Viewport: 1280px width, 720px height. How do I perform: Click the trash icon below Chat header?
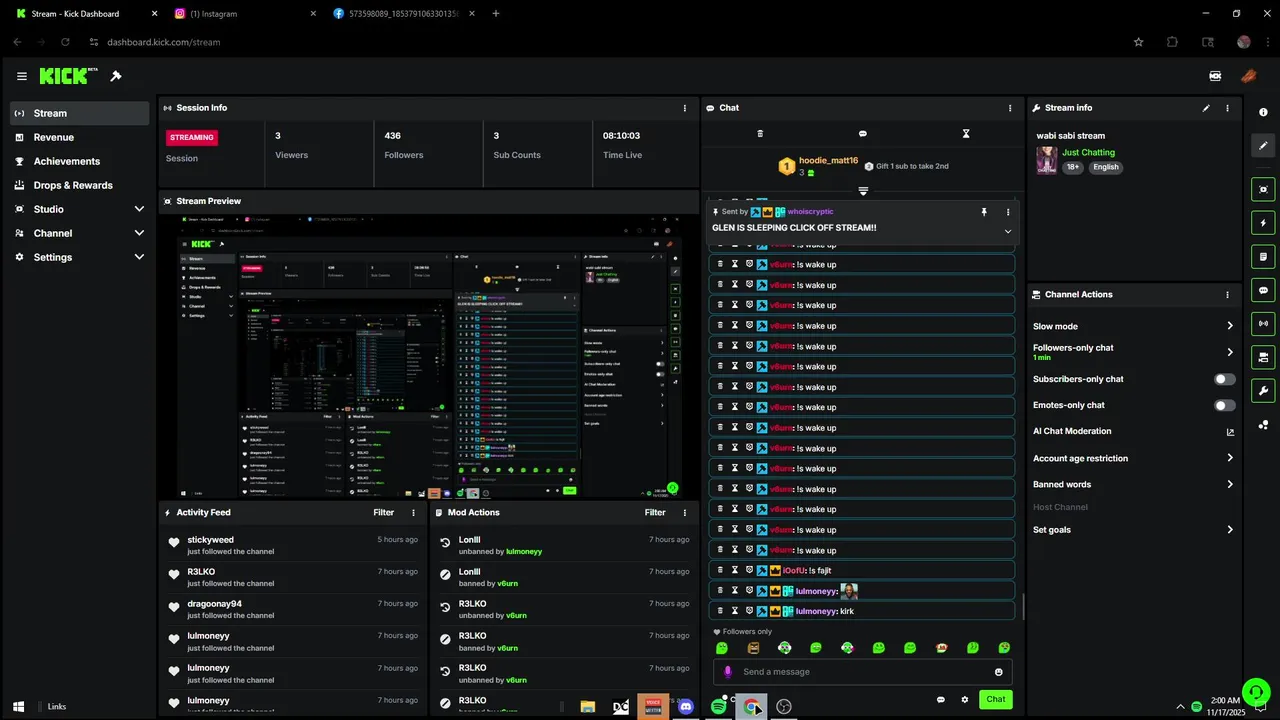click(x=760, y=134)
